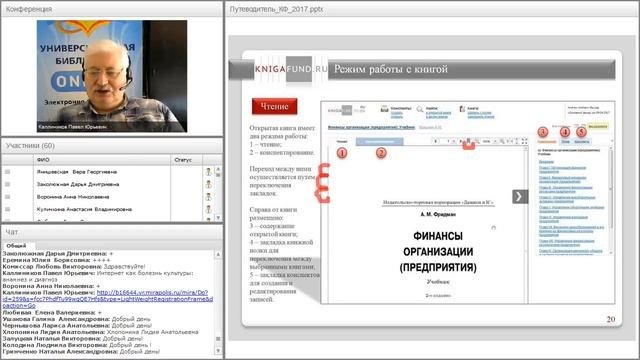
Task: Click chat panel scroll-up arrow
Action: 218,254
